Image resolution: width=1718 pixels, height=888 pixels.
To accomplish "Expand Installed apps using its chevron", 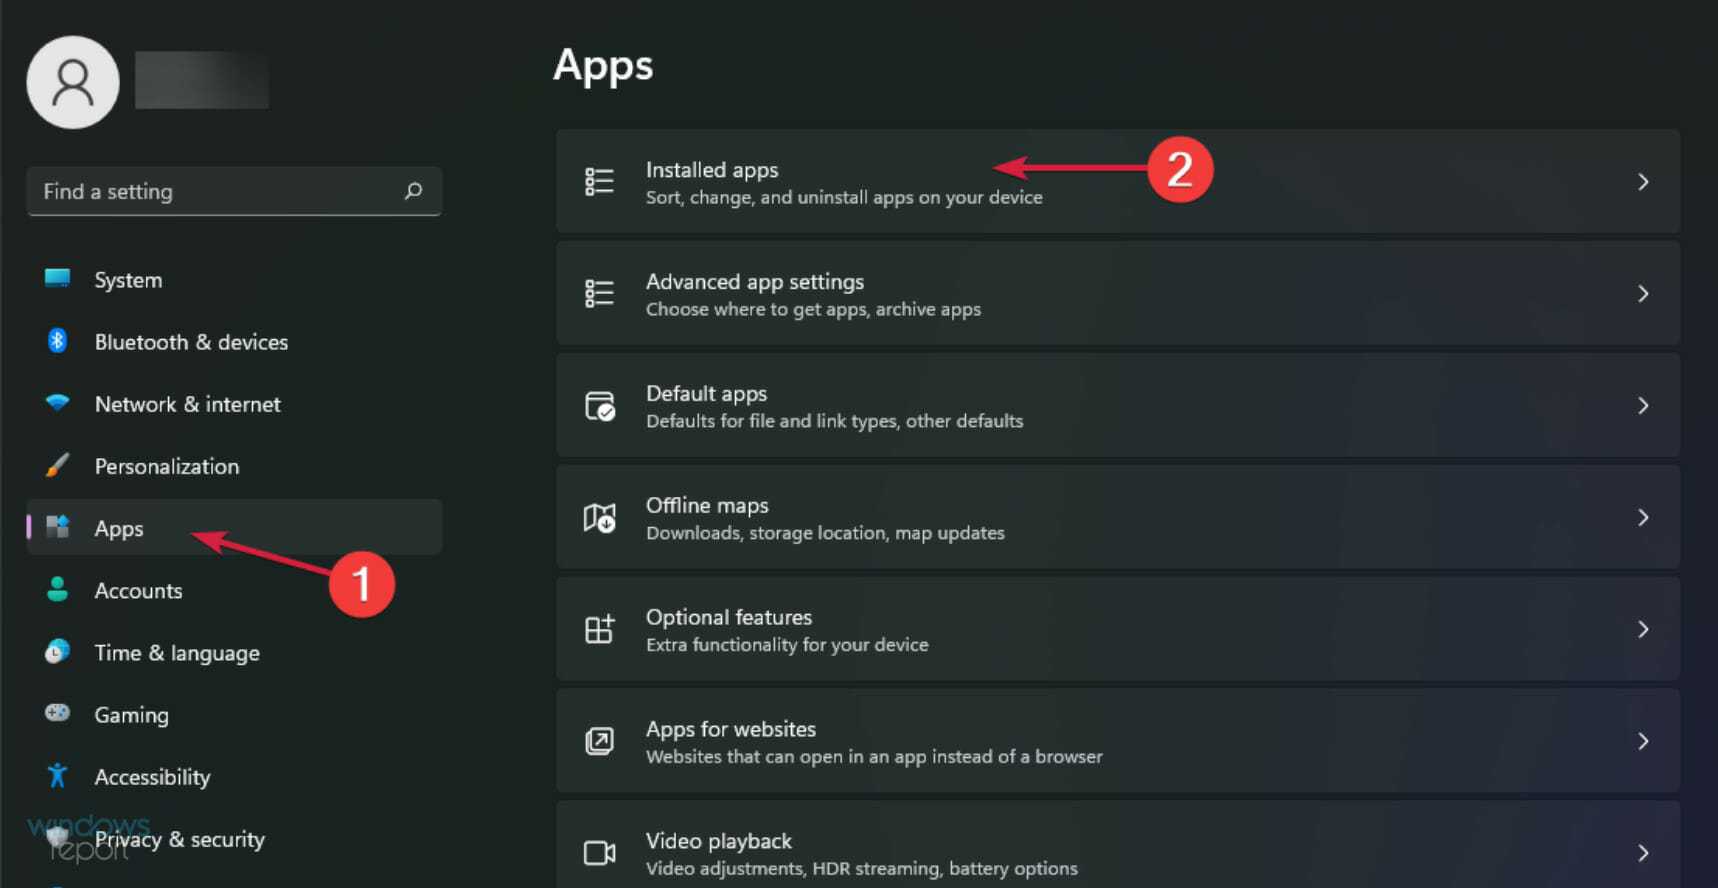I will tap(1642, 182).
